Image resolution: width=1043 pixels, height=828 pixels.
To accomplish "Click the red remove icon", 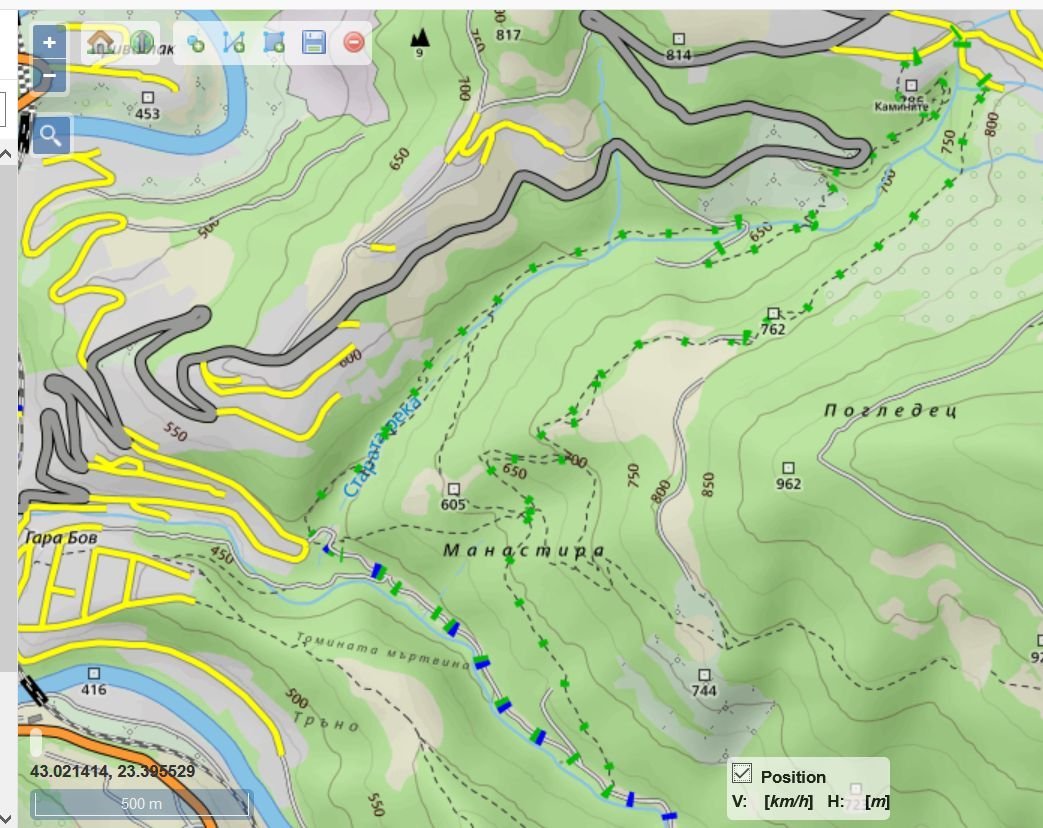I will [x=353, y=43].
